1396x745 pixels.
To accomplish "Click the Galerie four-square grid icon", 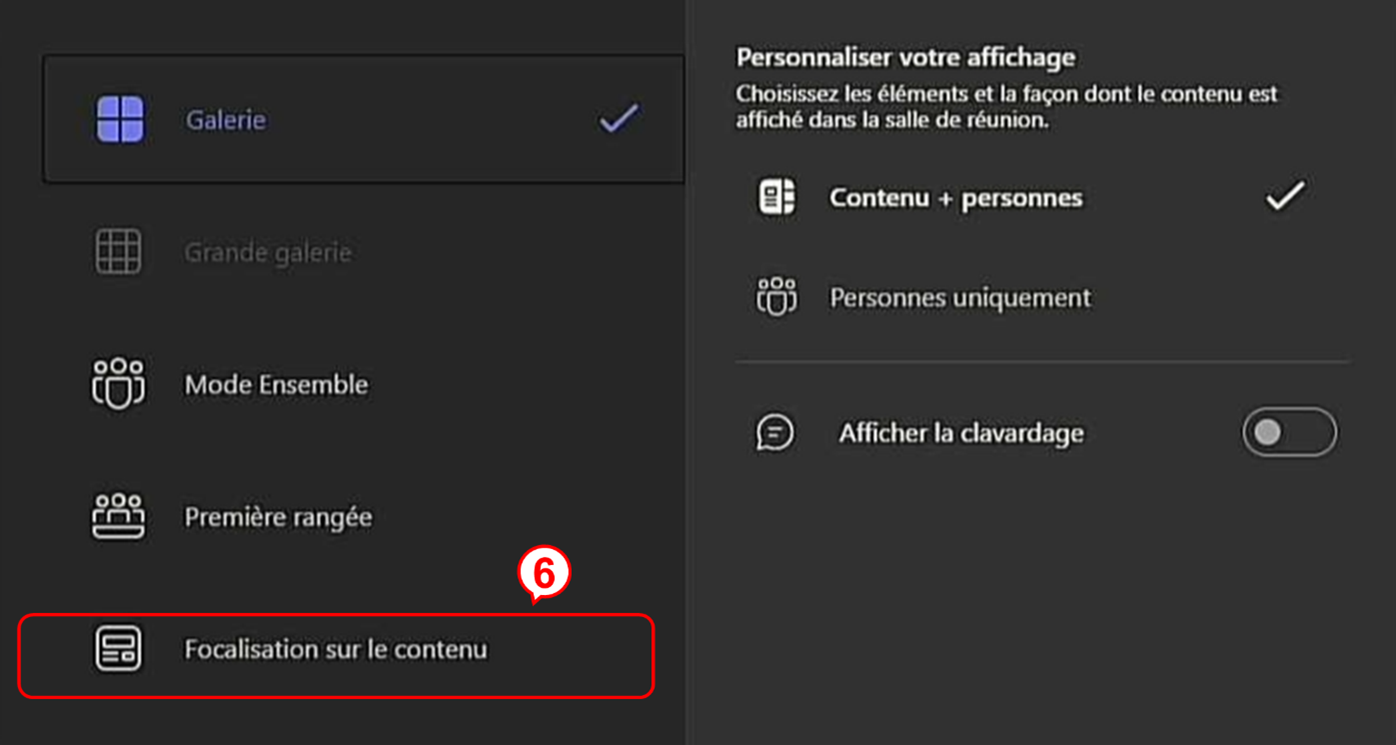I will click(120, 120).
